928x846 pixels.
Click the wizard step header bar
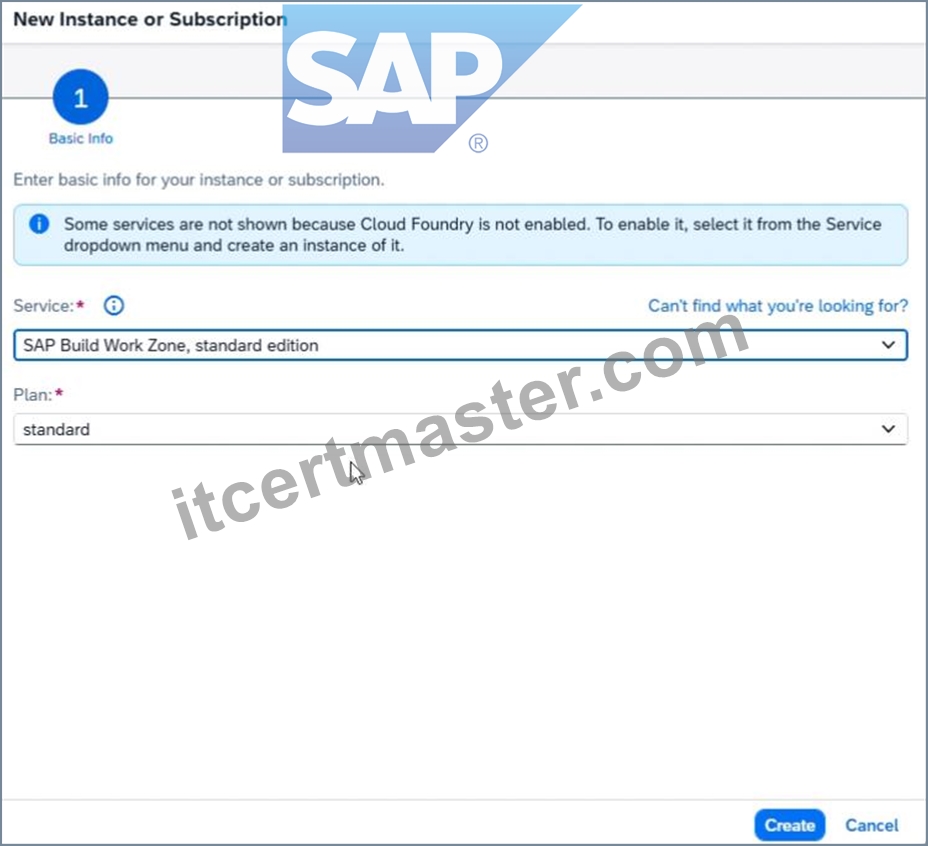tap(464, 70)
